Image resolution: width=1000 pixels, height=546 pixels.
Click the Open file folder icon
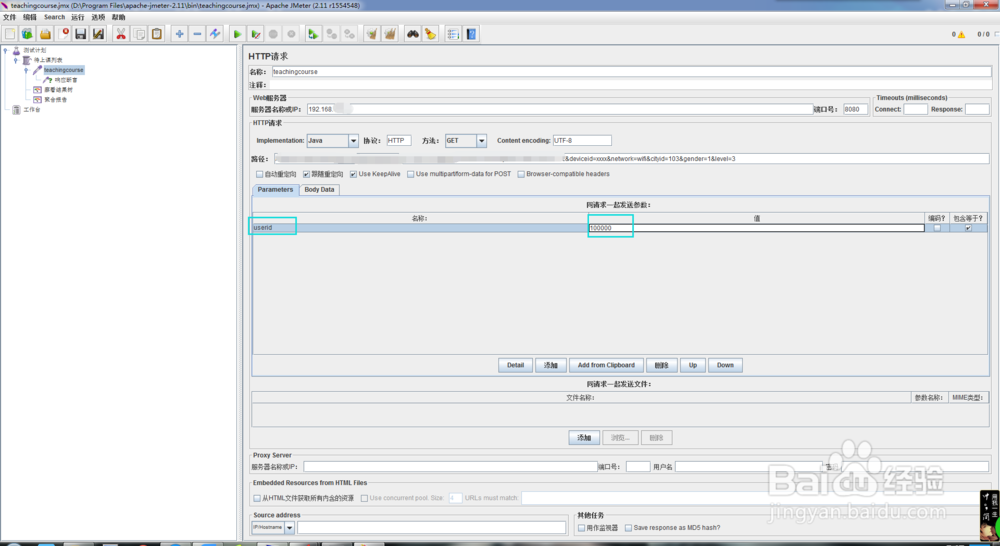(x=45, y=34)
